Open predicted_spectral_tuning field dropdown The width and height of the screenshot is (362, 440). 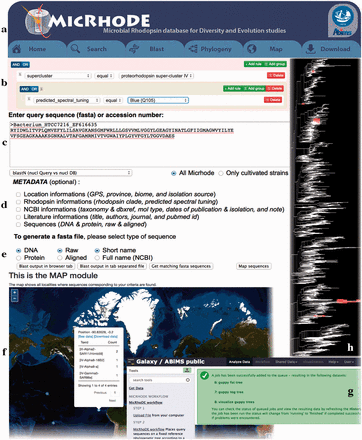pos(67,100)
